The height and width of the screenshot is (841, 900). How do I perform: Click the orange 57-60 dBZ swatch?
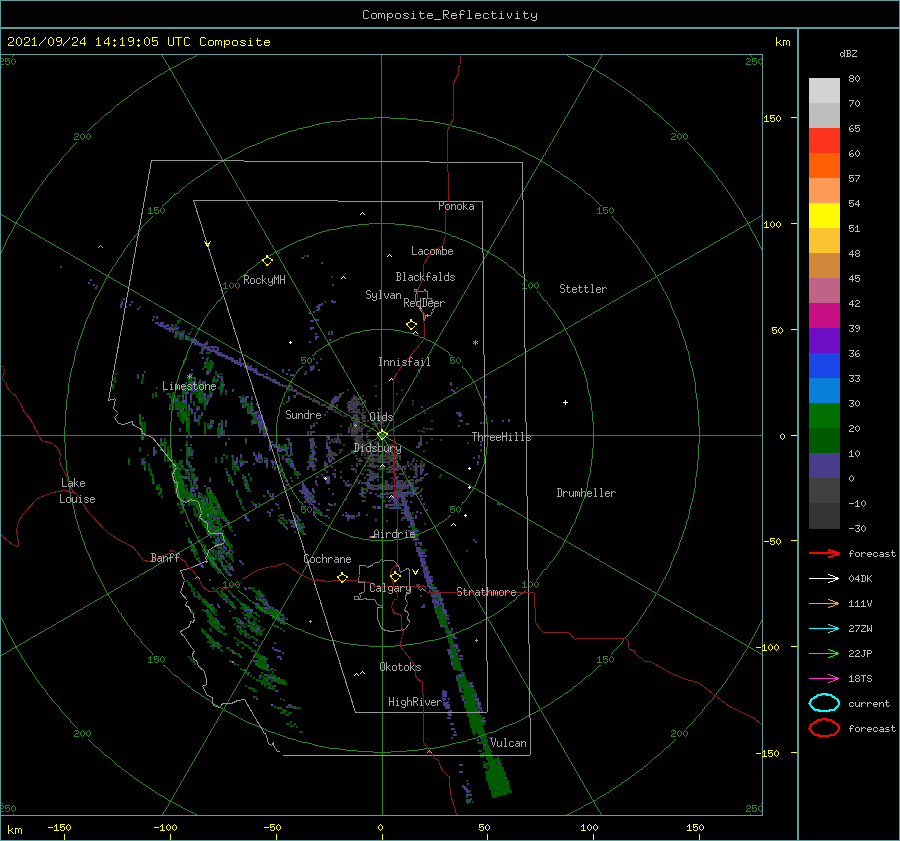(824, 166)
